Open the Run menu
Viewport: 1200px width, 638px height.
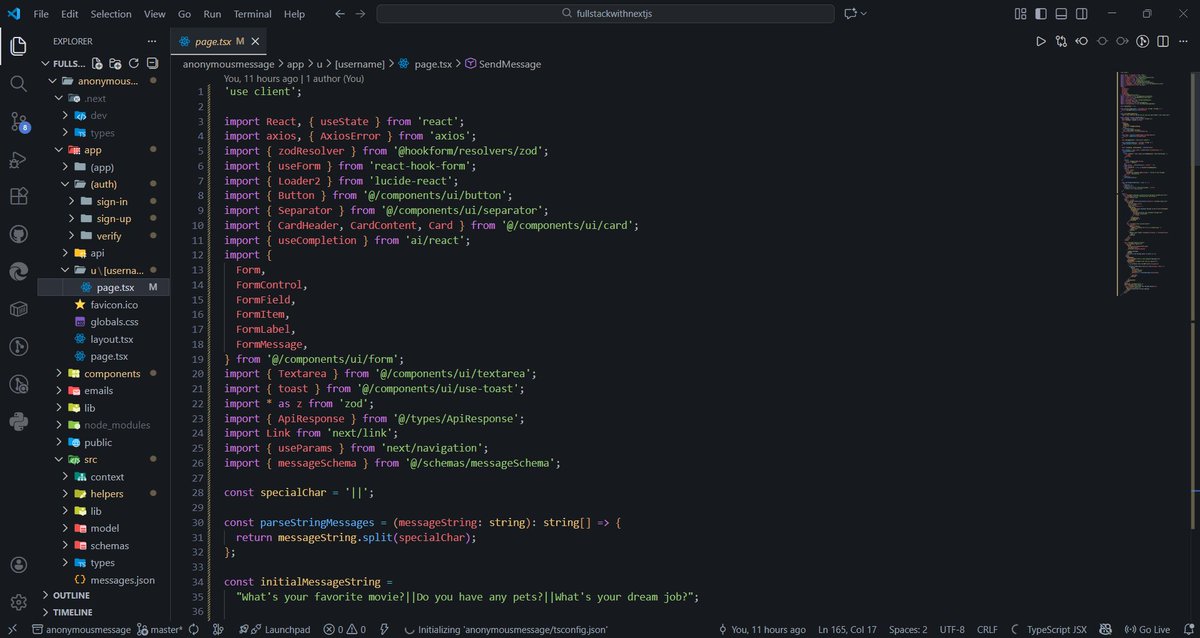(212, 14)
